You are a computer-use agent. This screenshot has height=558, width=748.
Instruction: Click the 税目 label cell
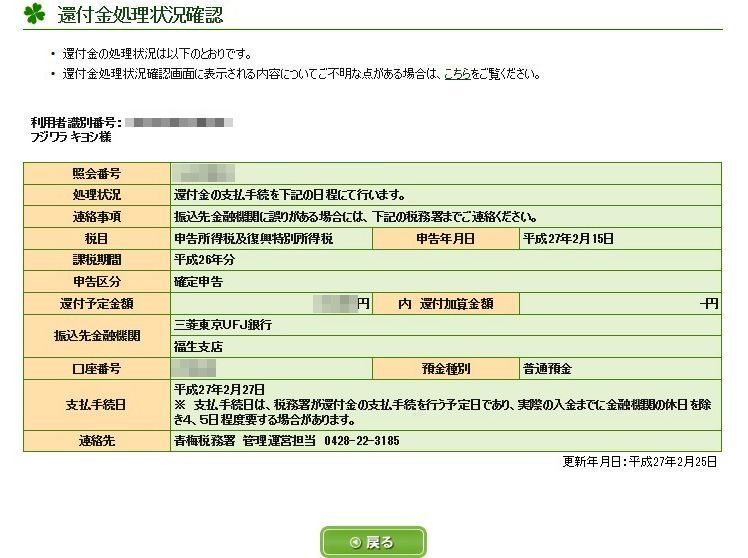point(97,238)
